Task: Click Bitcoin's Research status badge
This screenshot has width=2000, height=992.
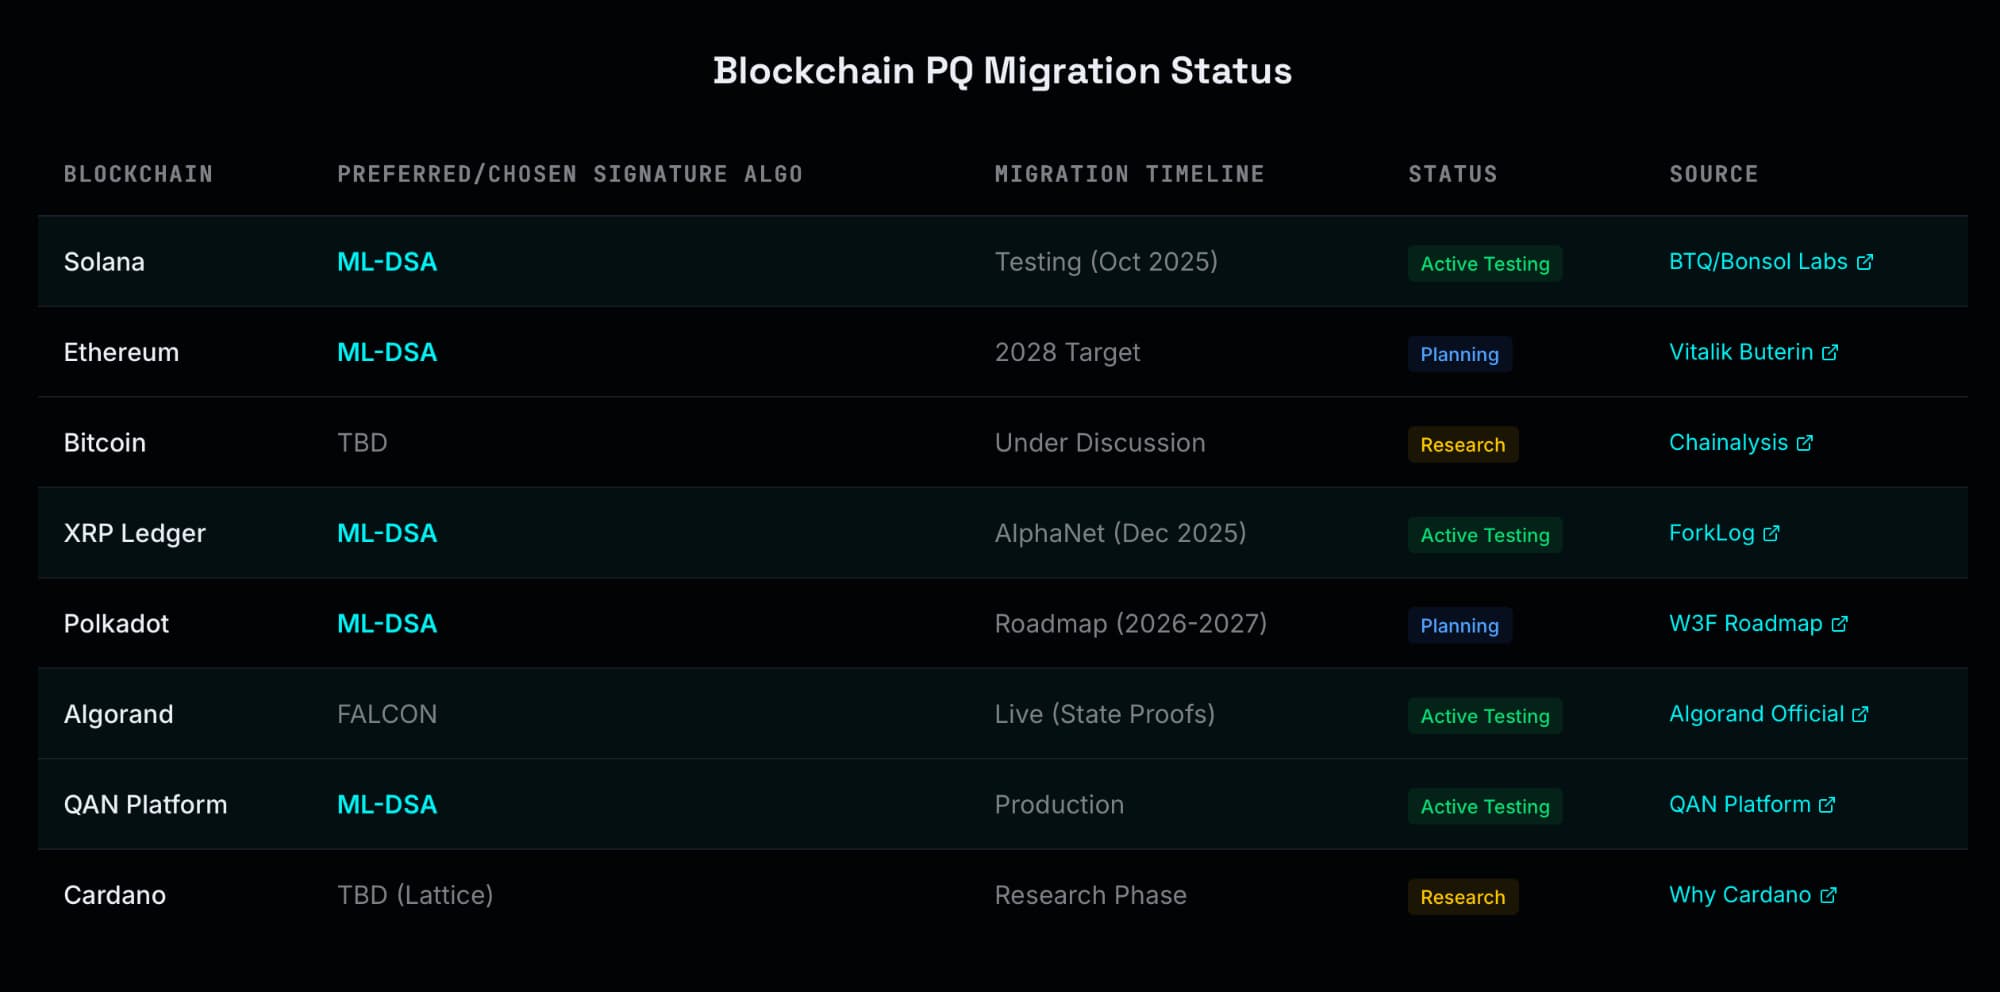Action: 1462,445
